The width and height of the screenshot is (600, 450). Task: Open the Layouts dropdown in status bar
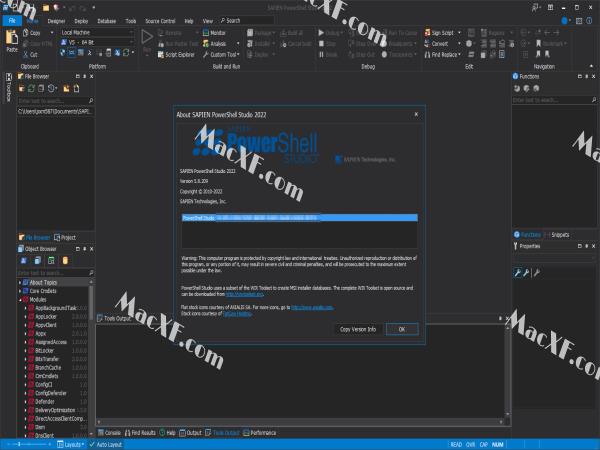click(71, 444)
